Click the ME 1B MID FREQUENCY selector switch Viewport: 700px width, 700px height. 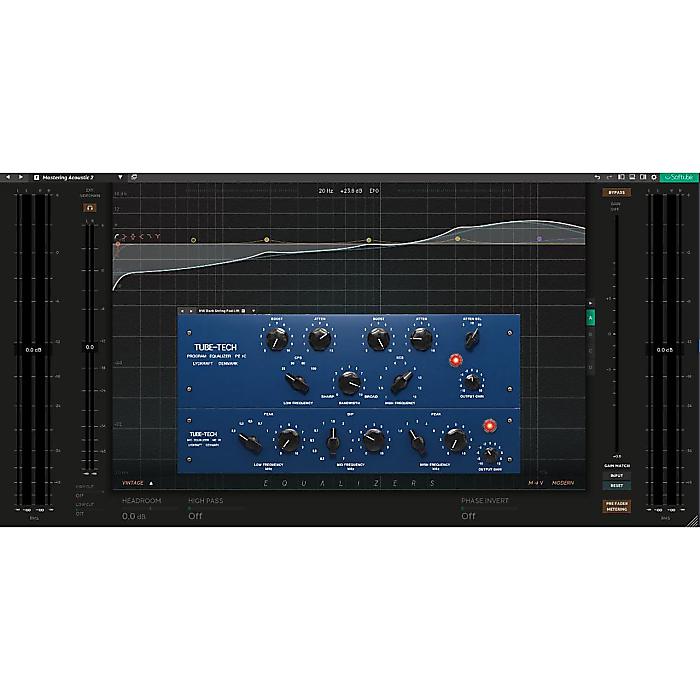click(333, 441)
